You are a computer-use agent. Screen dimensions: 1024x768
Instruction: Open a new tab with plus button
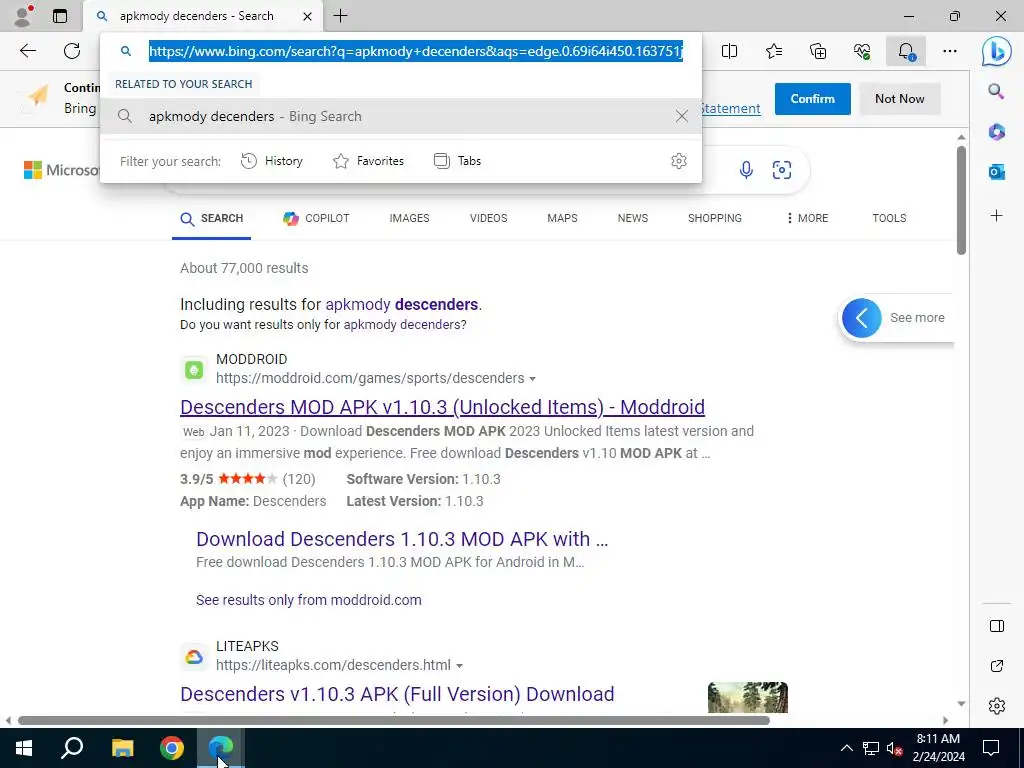tap(340, 16)
